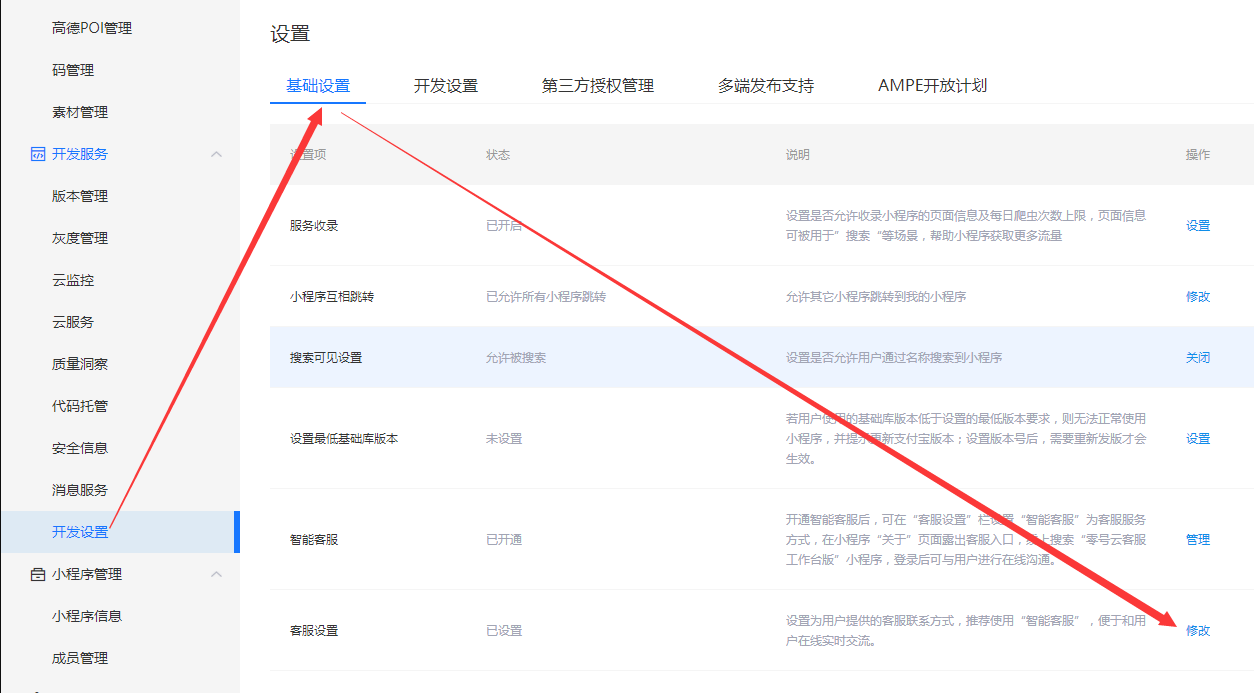The height and width of the screenshot is (693, 1254).
Task: Click 关闭 to disable 搜索可见设置
Action: (x=1197, y=358)
